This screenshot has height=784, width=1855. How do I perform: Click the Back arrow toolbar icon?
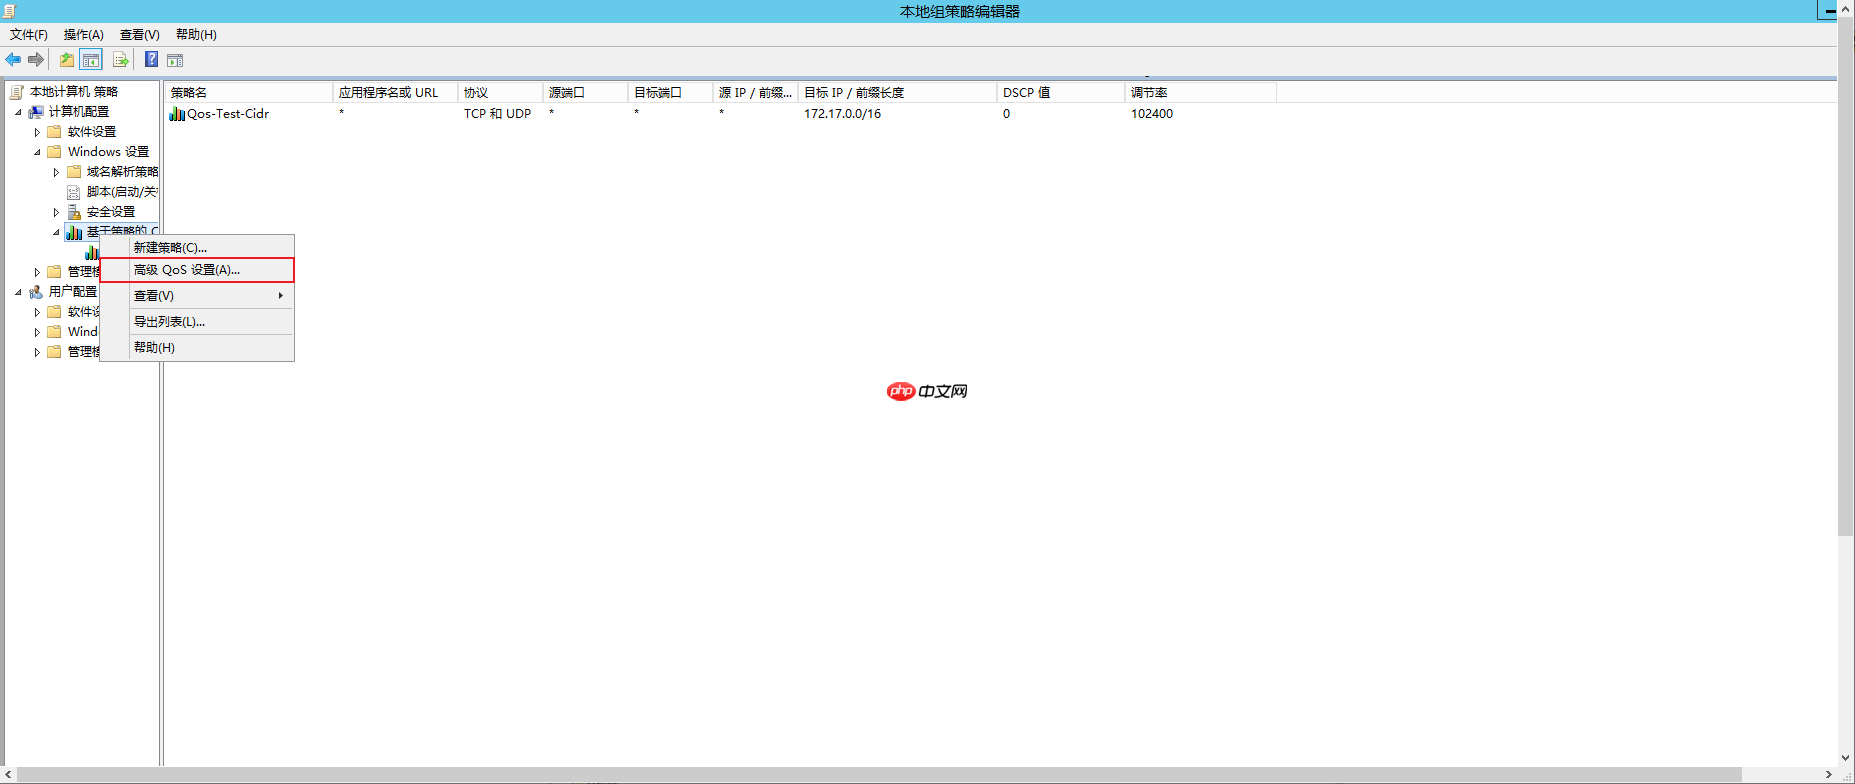13,60
